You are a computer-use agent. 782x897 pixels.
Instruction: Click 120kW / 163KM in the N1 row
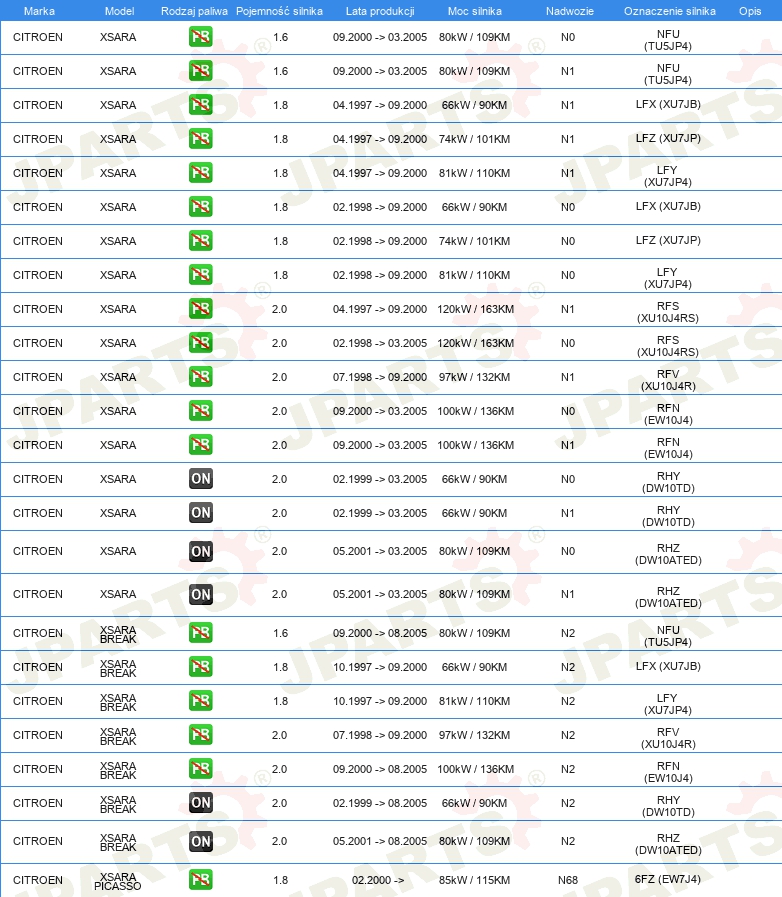[475, 309]
